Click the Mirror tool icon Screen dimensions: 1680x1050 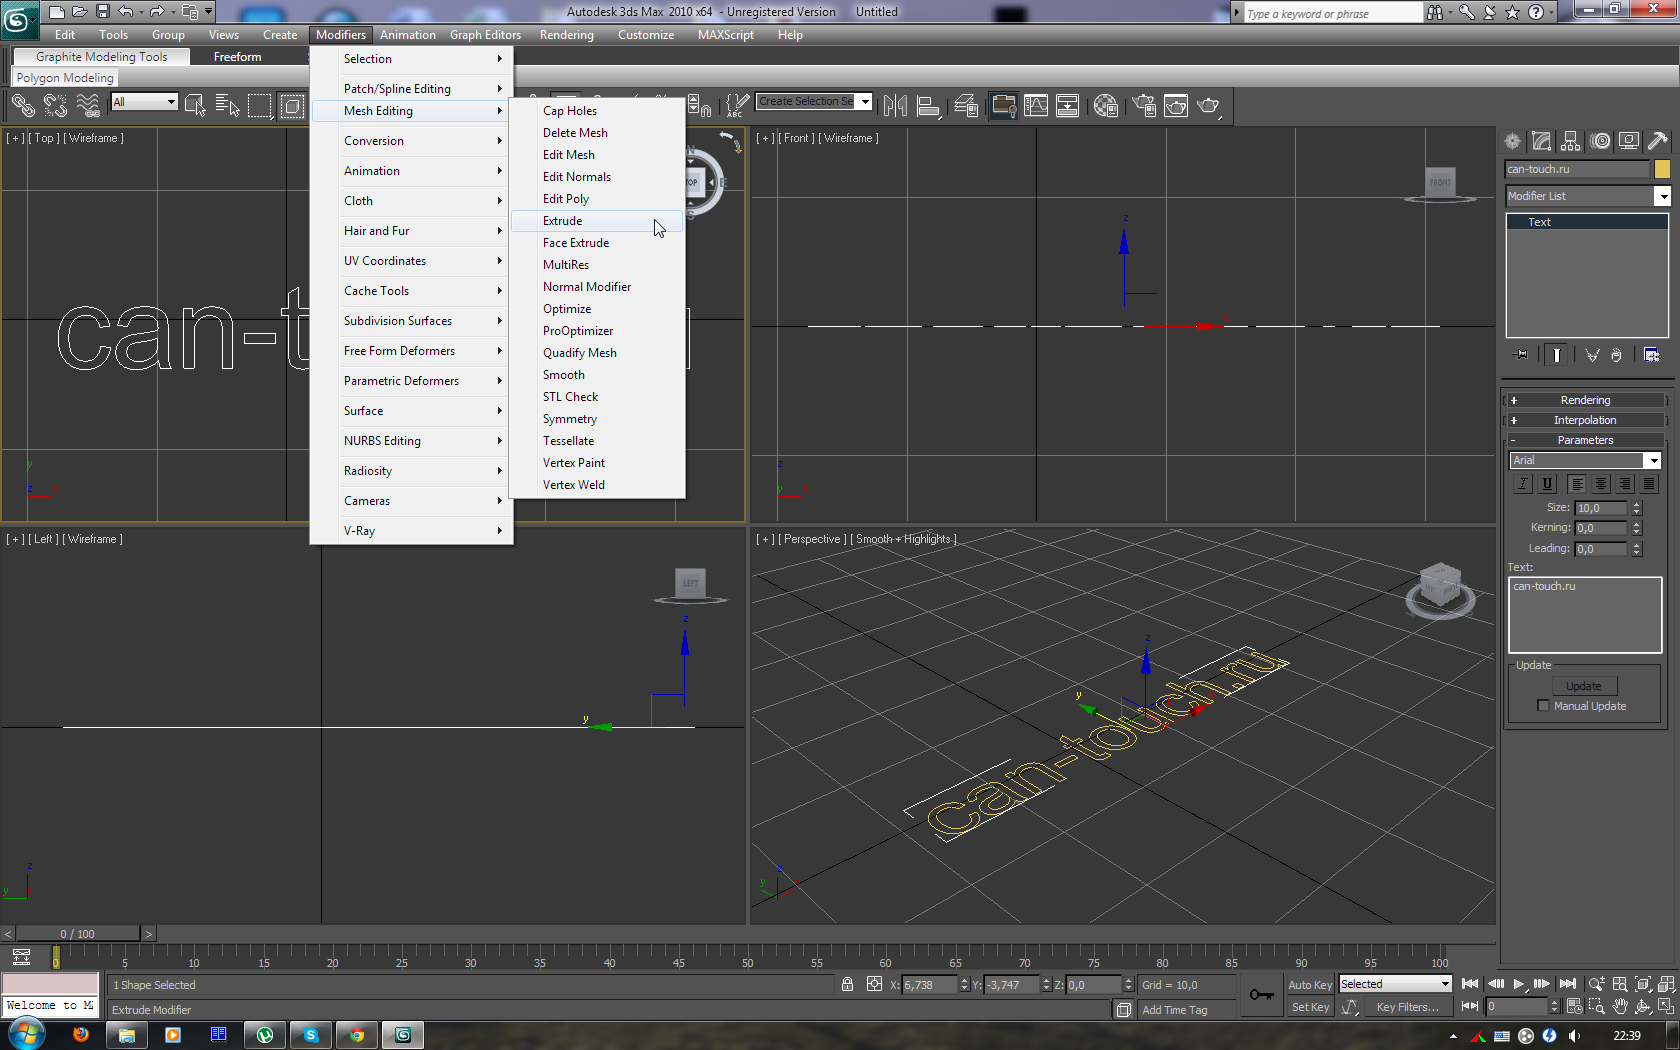click(x=896, y=105)
